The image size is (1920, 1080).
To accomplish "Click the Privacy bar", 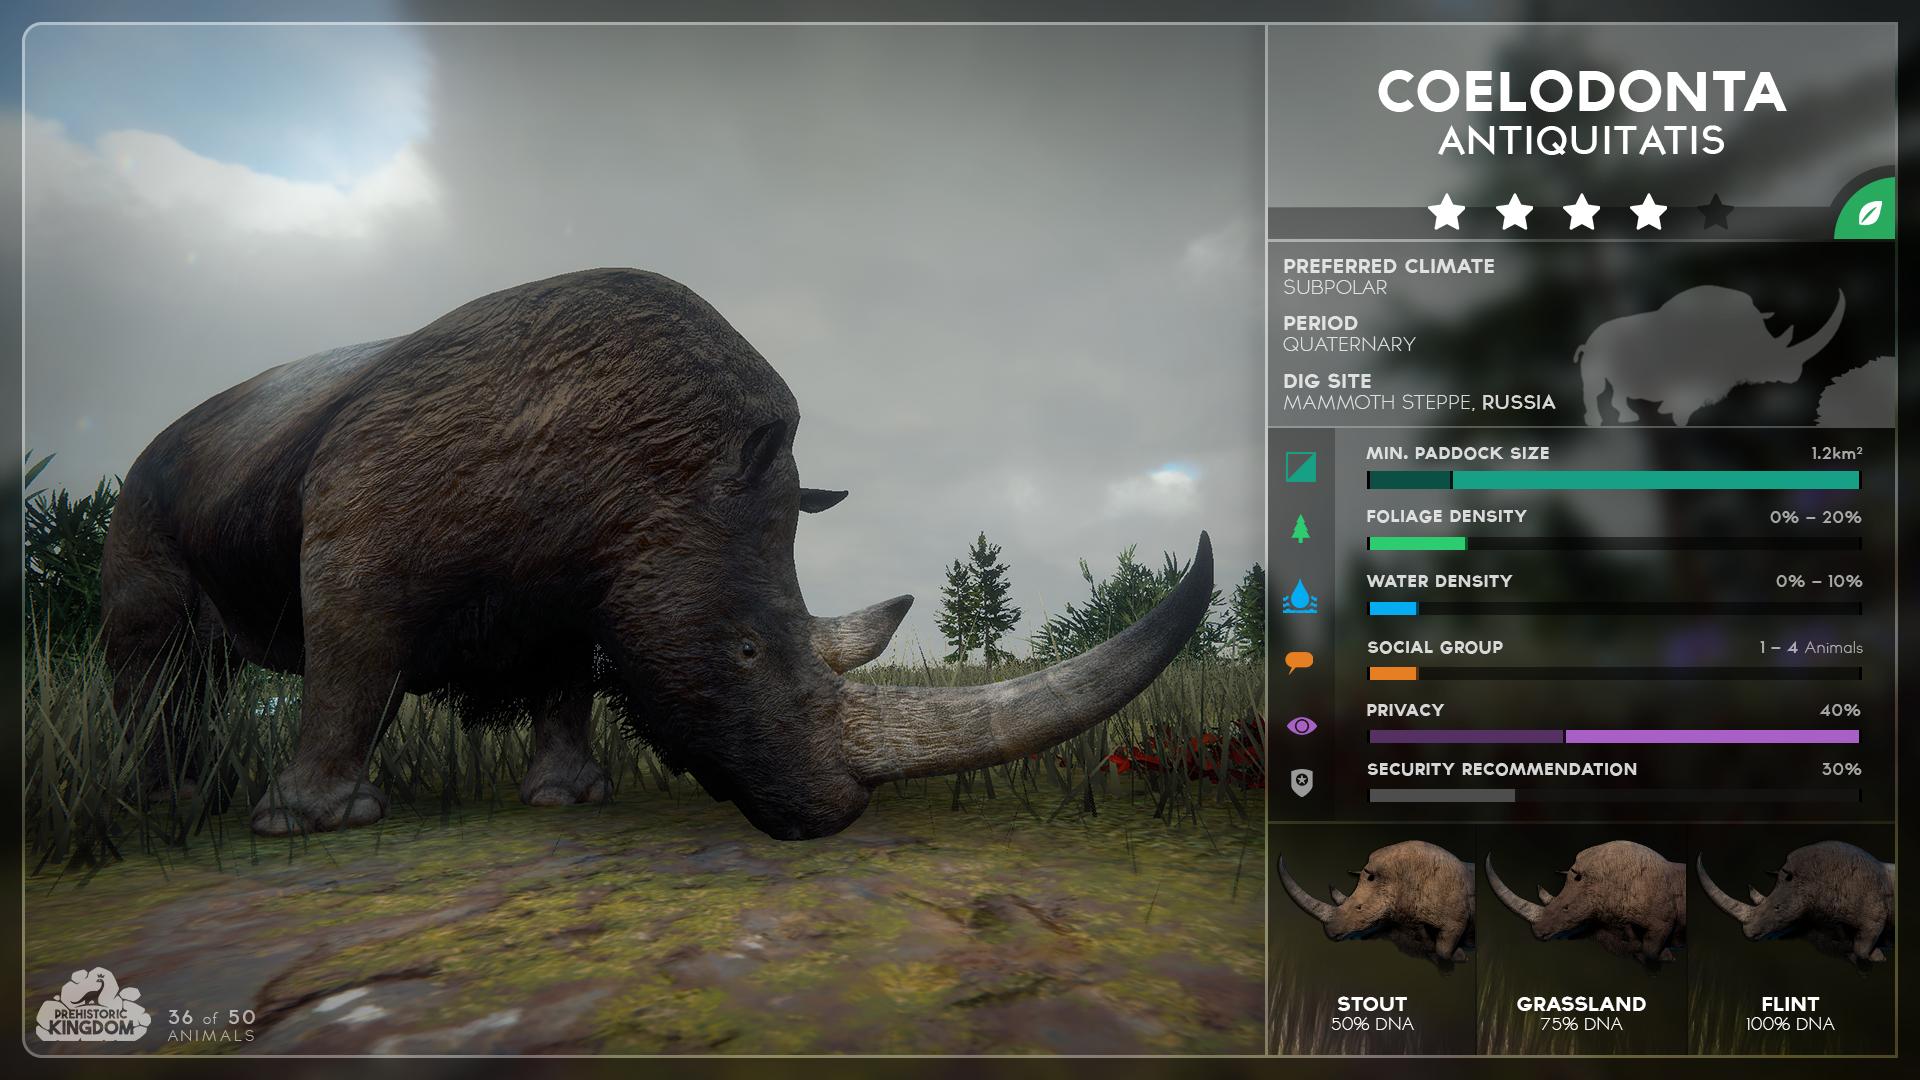I will tap(1614, 737).
